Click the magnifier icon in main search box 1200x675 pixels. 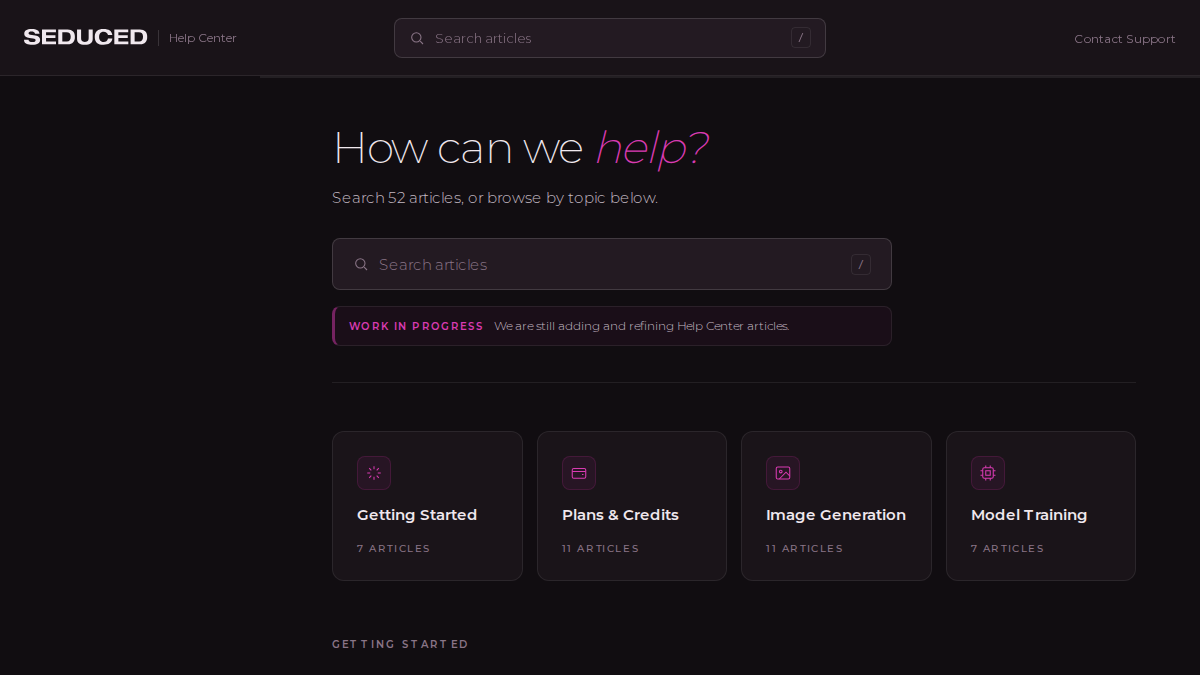click(361, 264)
